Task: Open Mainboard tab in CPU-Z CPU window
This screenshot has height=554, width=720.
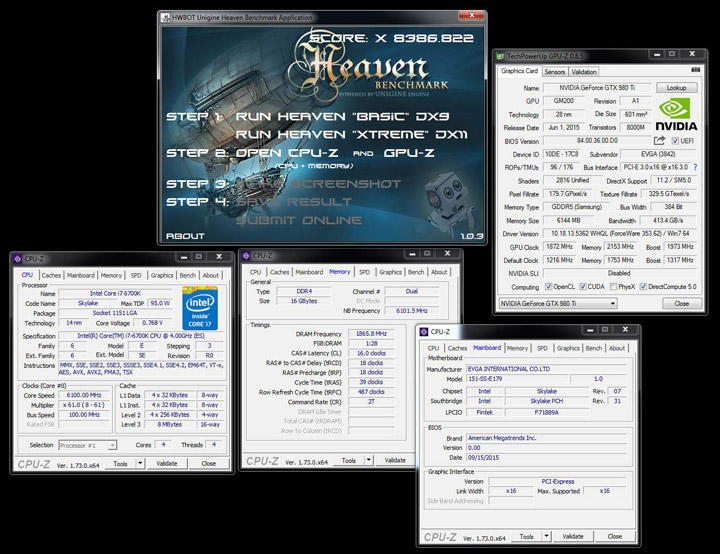Action: [x=81, y=275]
